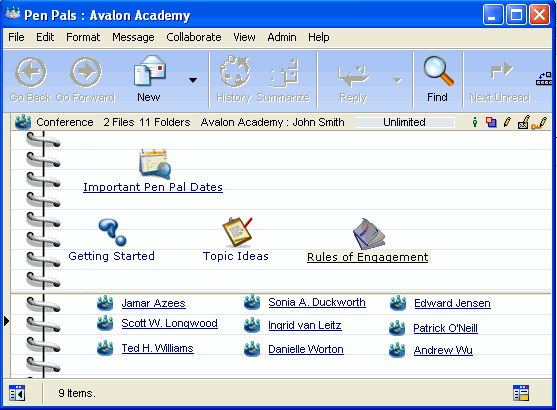The height and width of the screenshot is (410, 557).
Task: Toggle the split pane arrow on left edge
Action: click(x=6, y=321)
